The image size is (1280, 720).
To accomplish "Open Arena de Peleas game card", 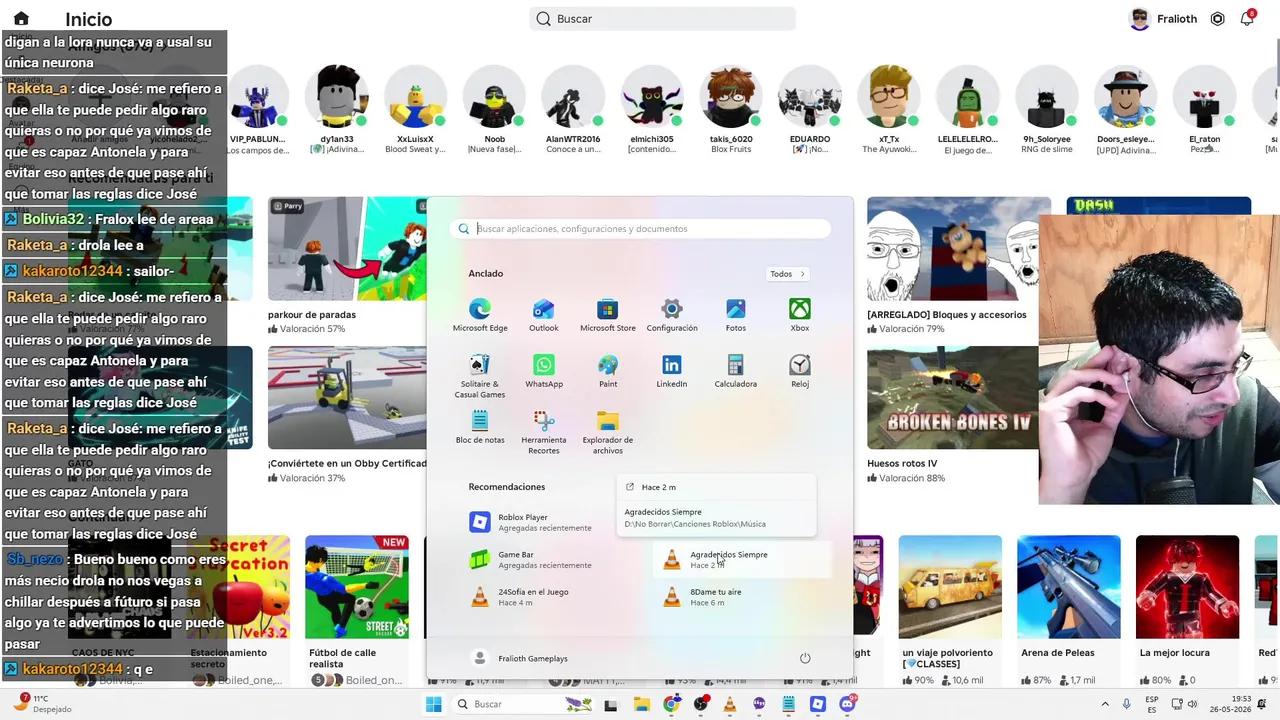I will click(x=1069, y=587).
